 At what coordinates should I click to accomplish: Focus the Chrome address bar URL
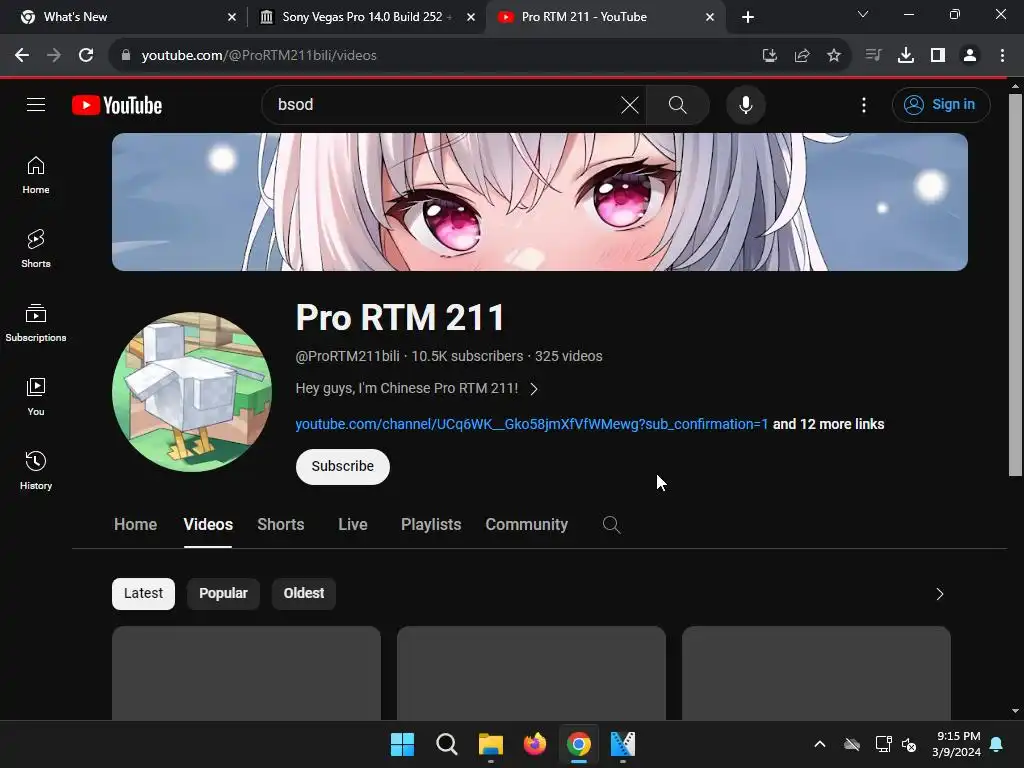(259, 56)
